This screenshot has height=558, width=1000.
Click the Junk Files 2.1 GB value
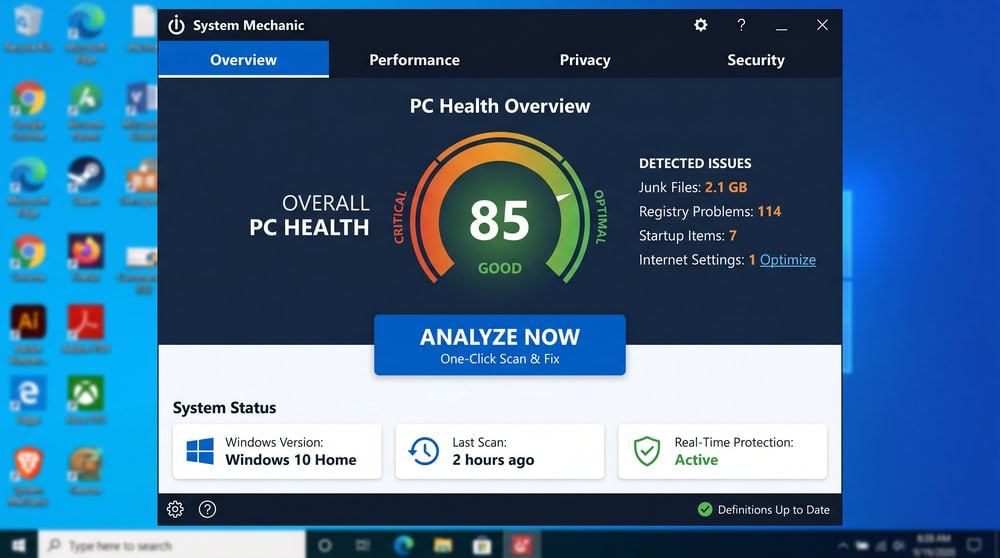(726, 187)
